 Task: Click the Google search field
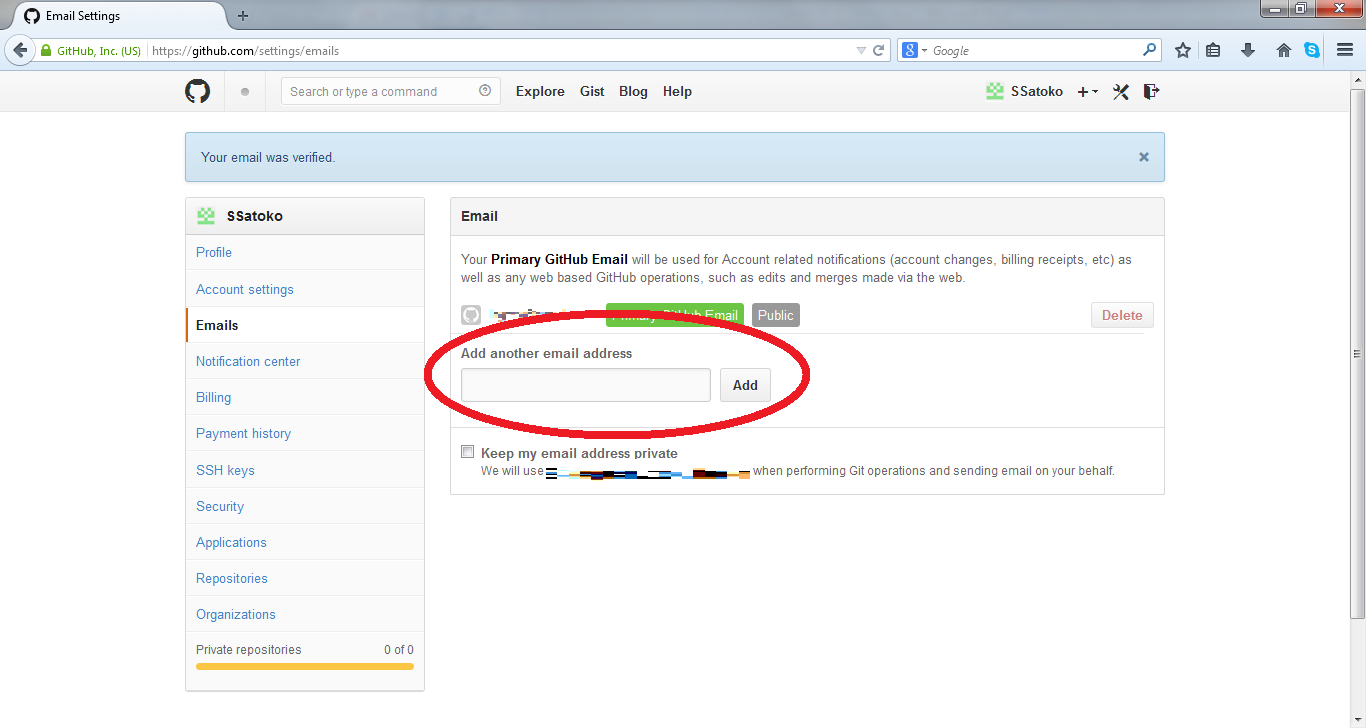coord(1036,50)
